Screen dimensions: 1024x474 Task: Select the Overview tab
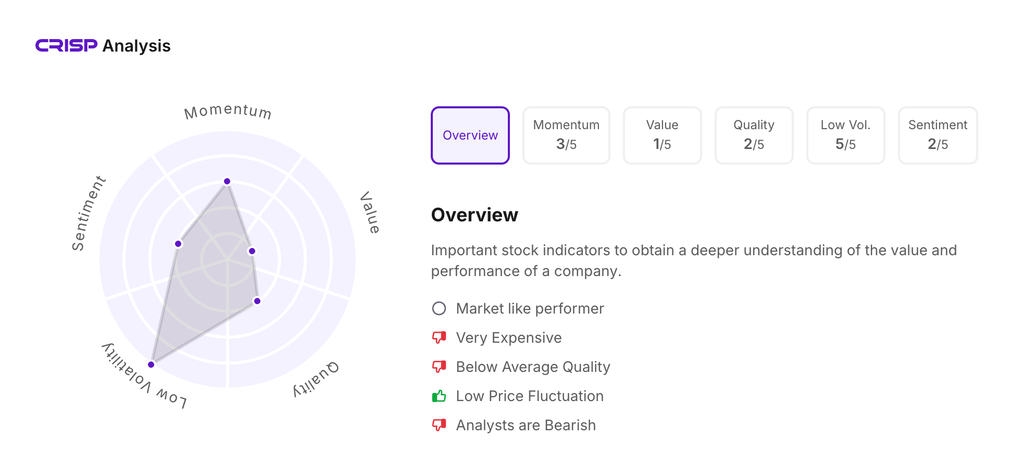pyautogui.click(x=470, y=135)
